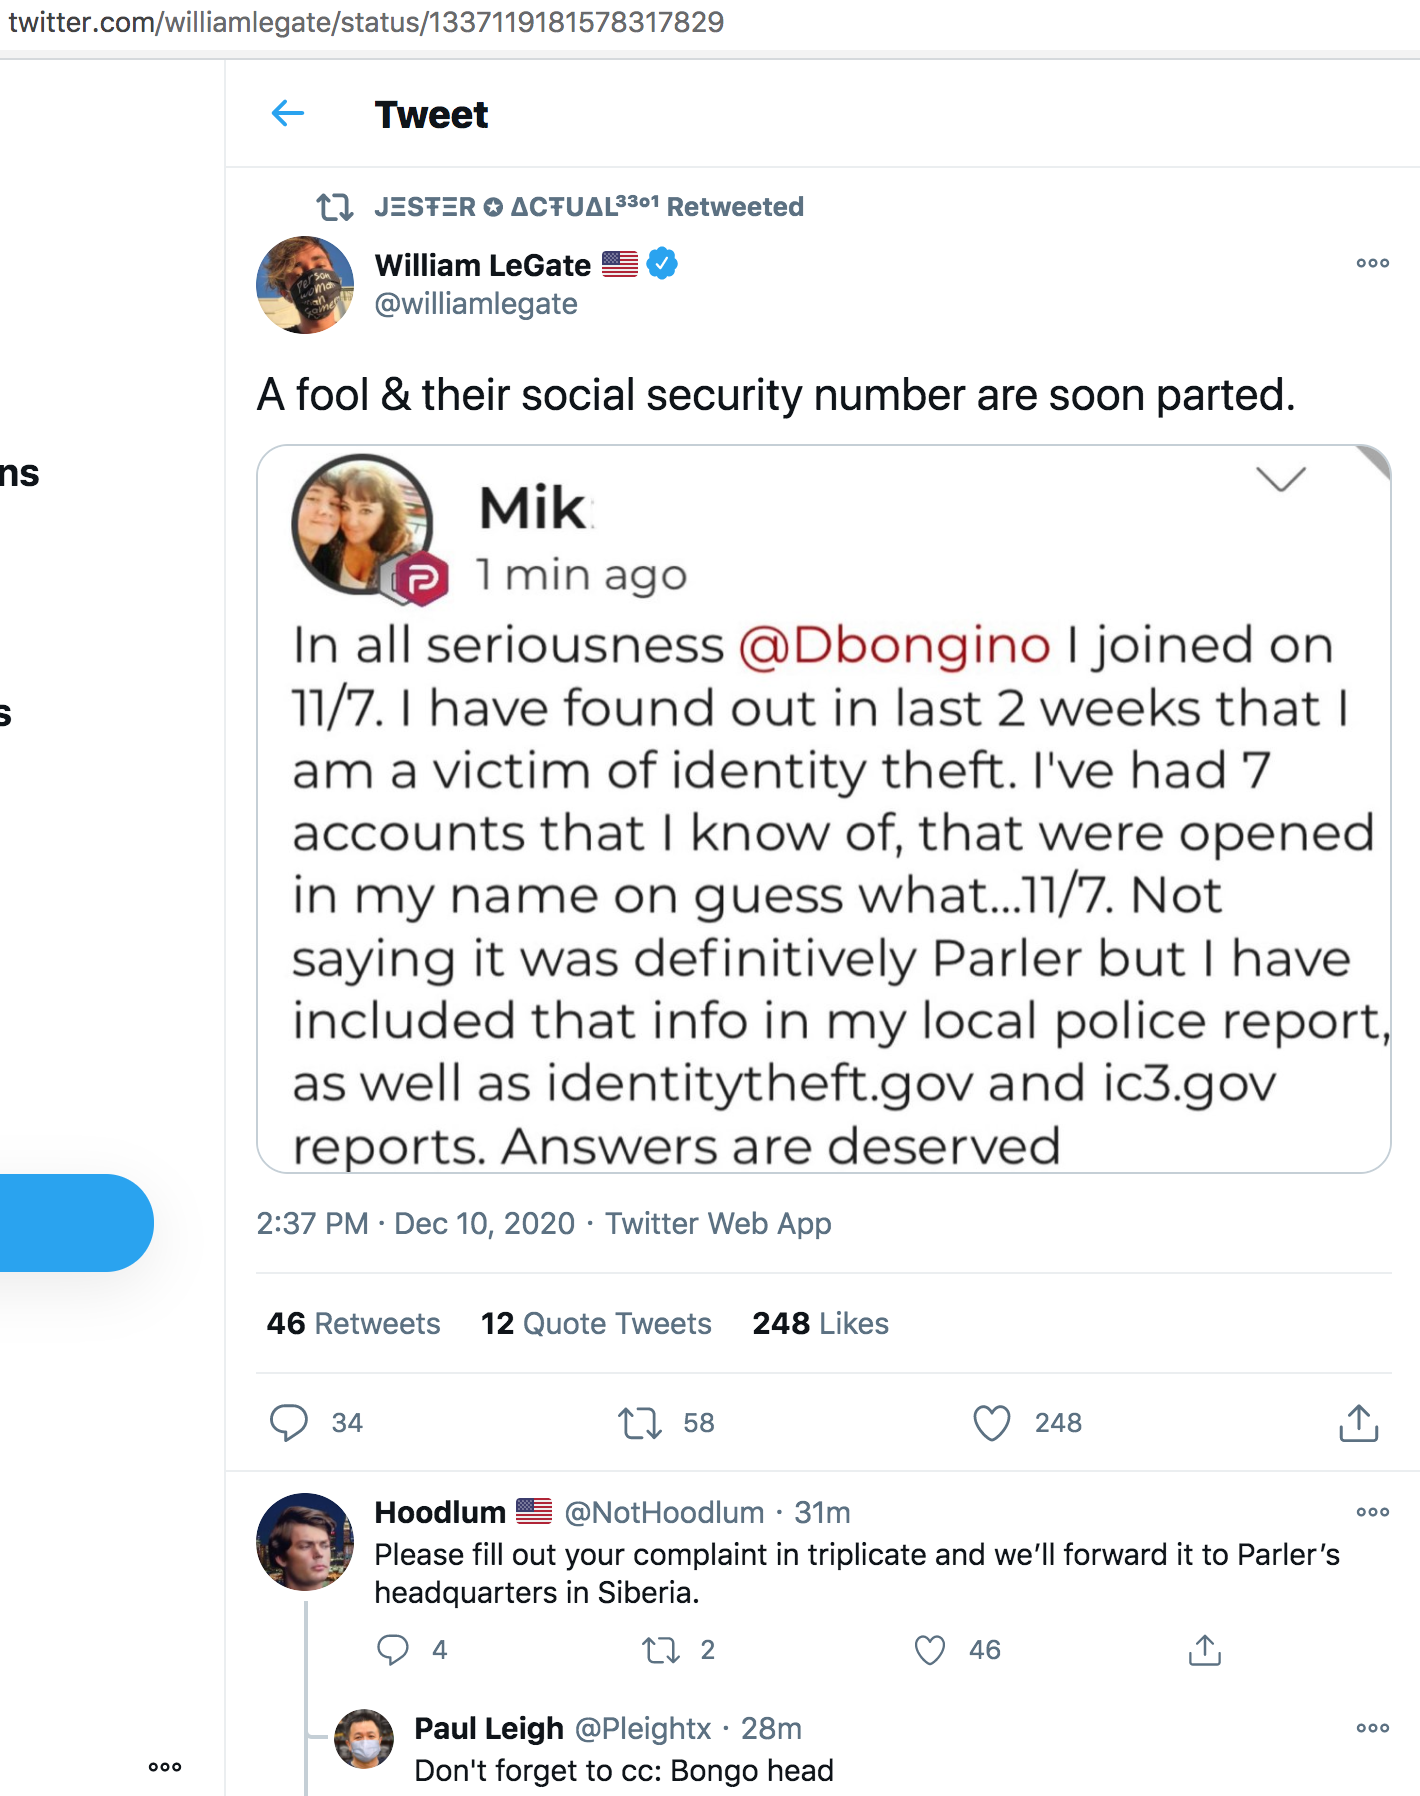Viewport: 1420px width, 1796px height.
Task: Retweet Hoodlum's reply
Action: [x=660, y=1649]
